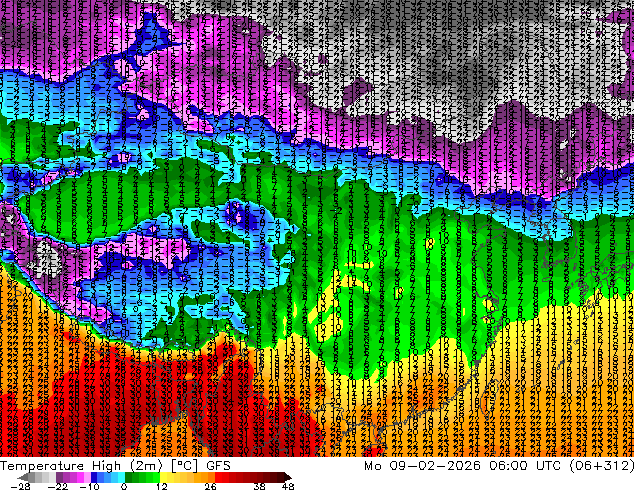Click the 48 legend scale label

[x=288, y=486]
